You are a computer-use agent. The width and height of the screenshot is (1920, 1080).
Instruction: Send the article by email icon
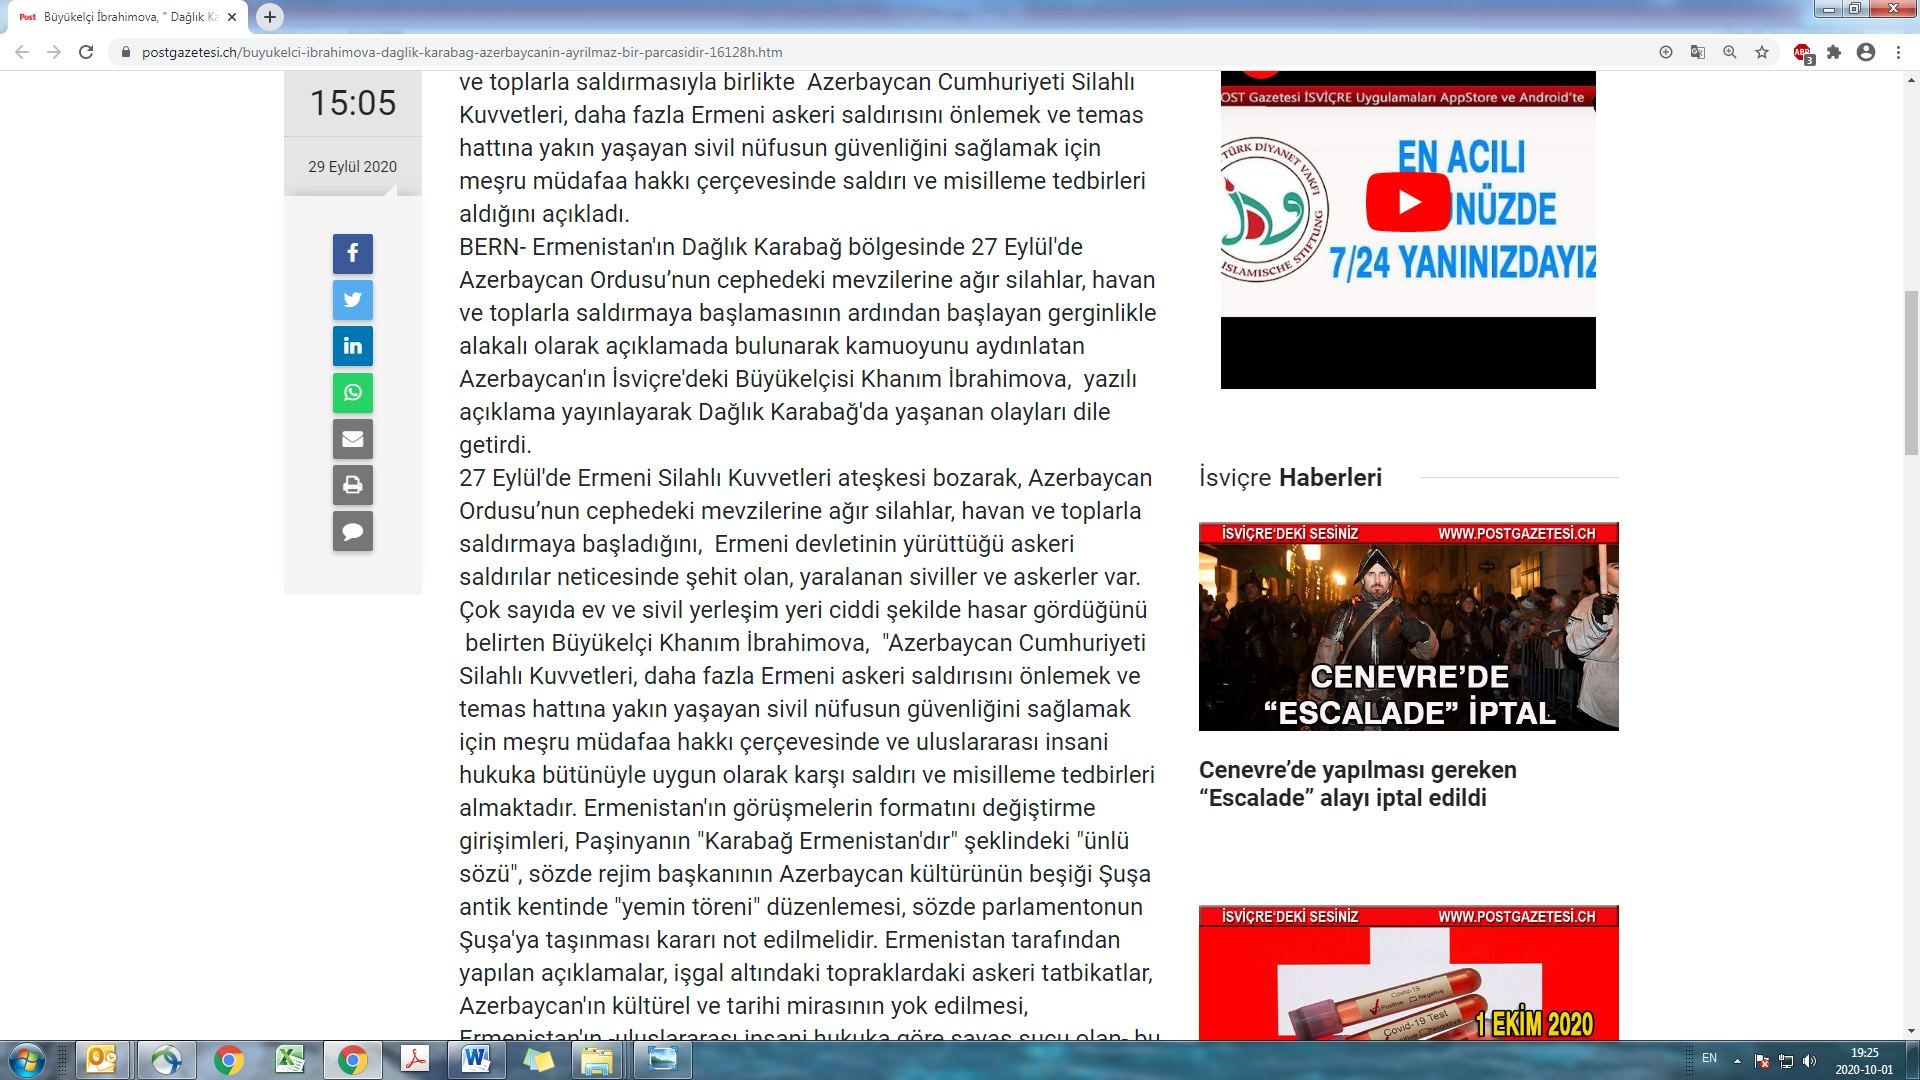(x=352, y=439)
